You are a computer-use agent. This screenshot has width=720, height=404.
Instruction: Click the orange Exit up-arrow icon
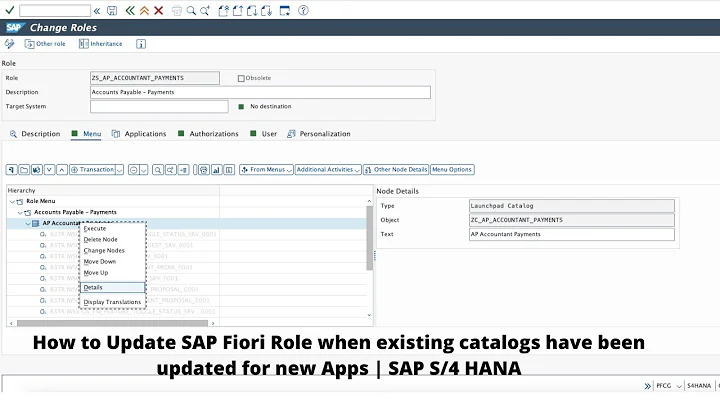(x=144, y=11)
